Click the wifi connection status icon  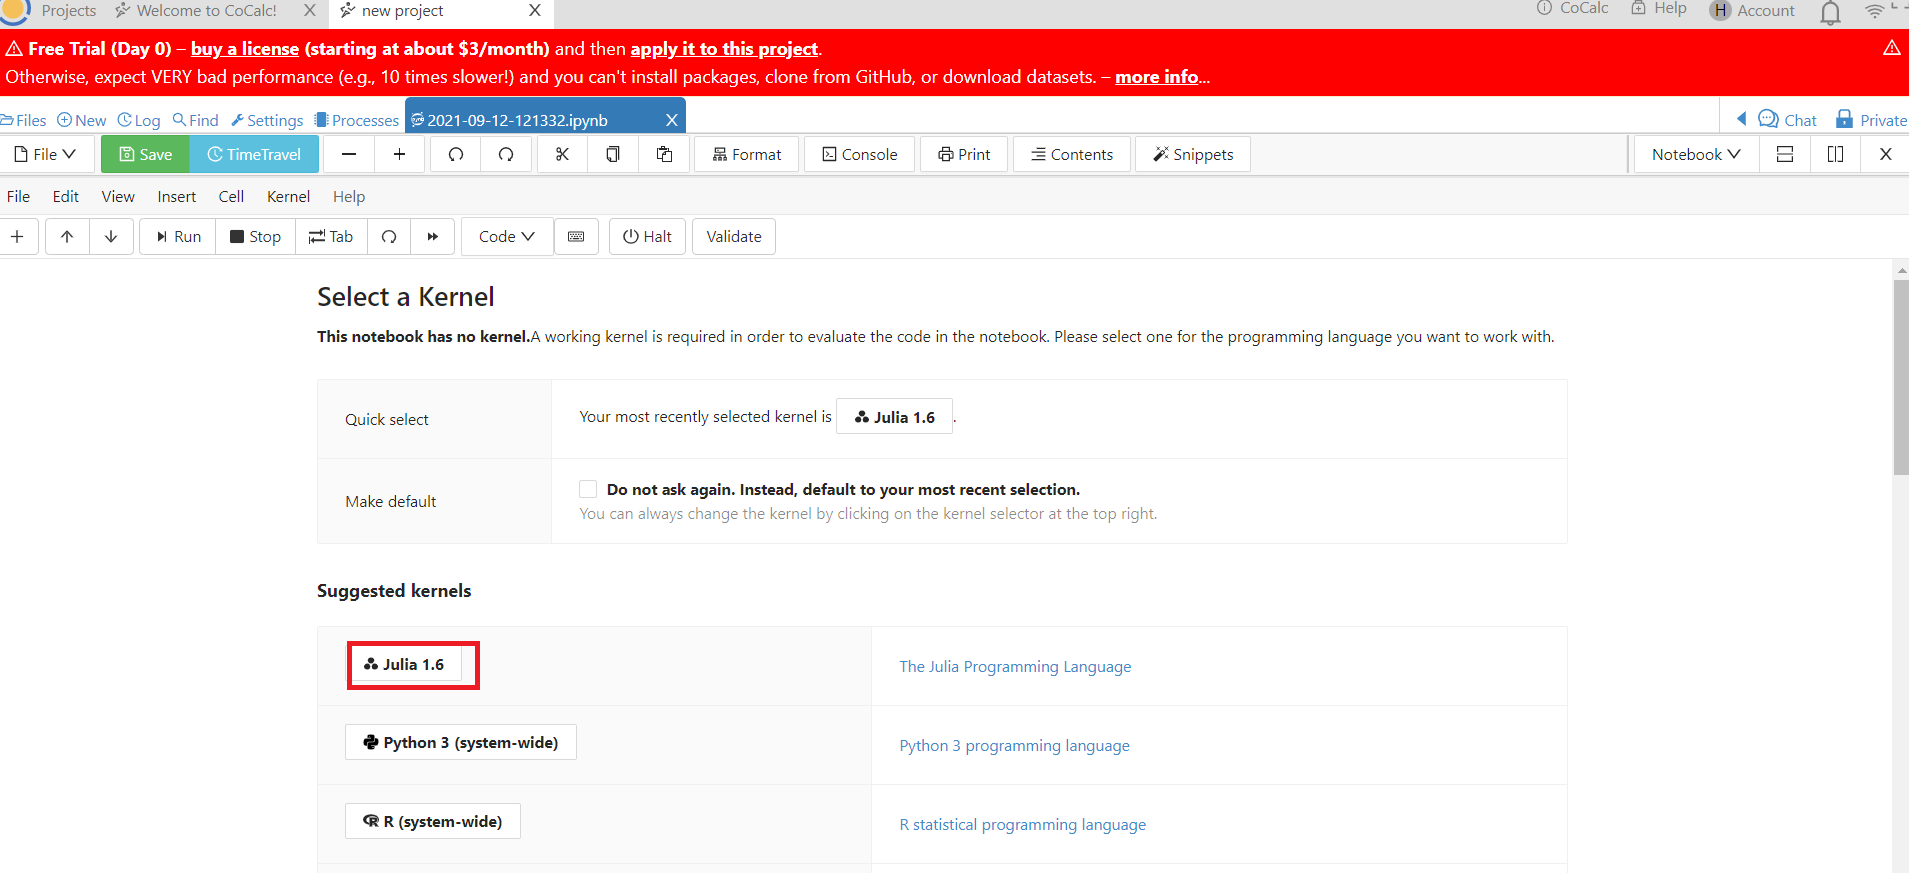[1875, 11]
